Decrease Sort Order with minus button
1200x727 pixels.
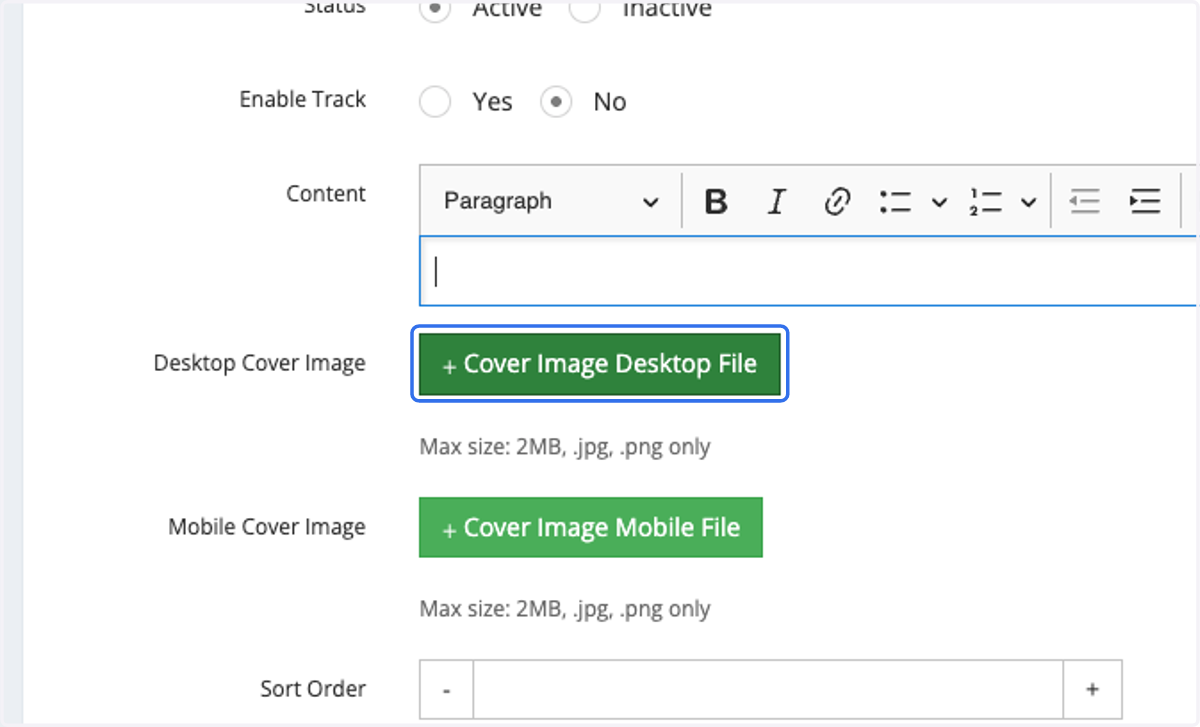pos(446,689)
